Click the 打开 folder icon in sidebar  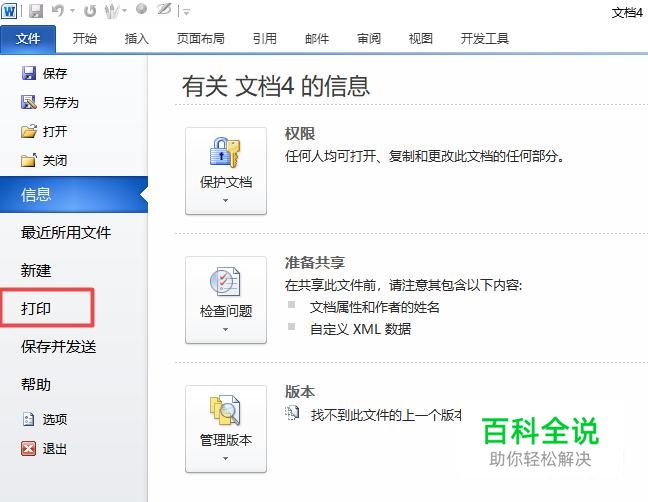(x=29, y=131)
